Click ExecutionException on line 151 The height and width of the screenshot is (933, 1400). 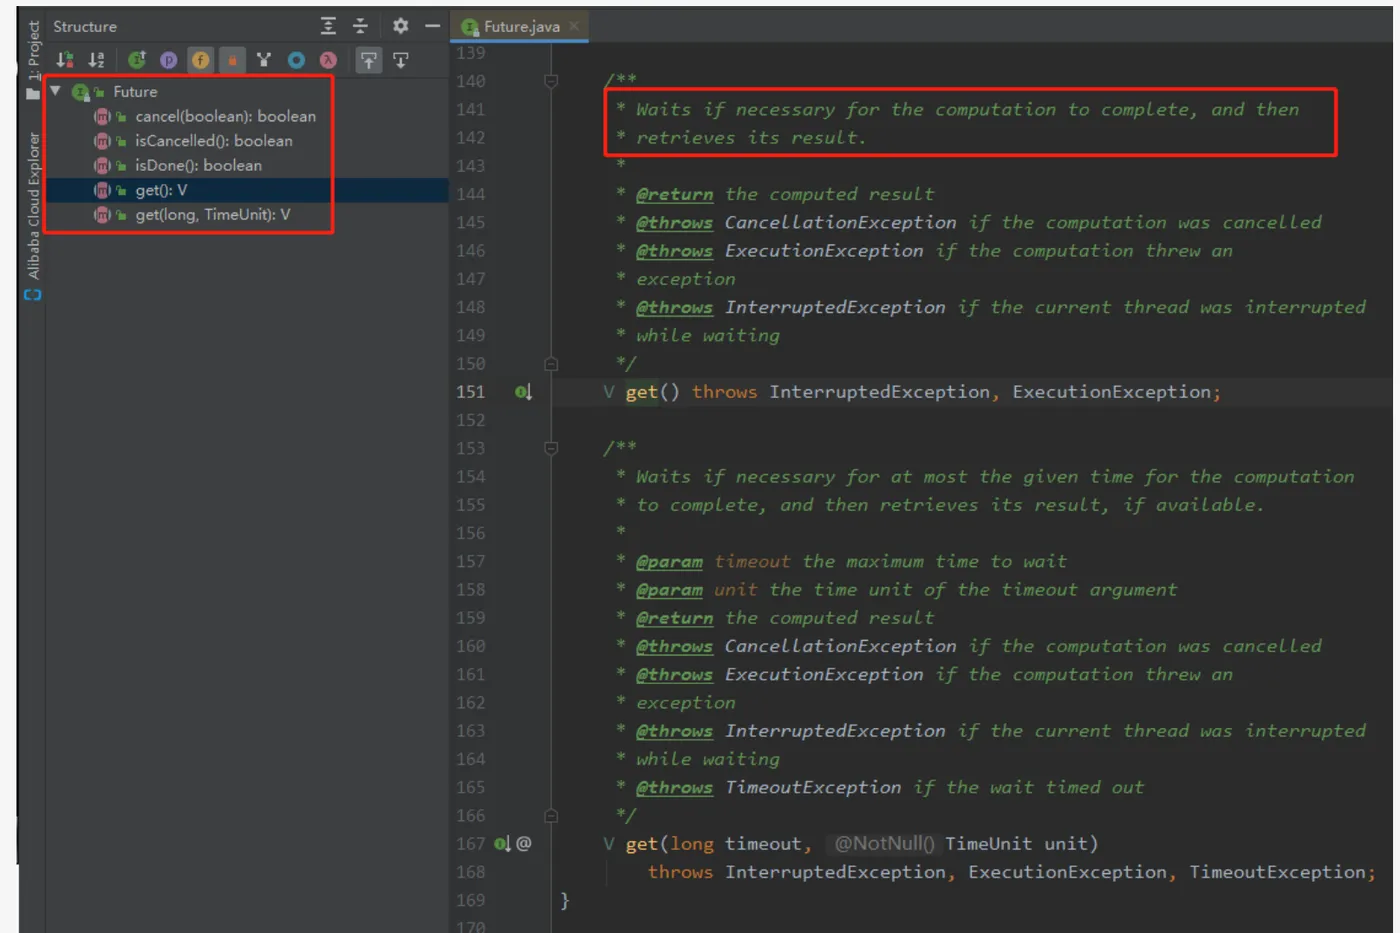click(1111, 392)
